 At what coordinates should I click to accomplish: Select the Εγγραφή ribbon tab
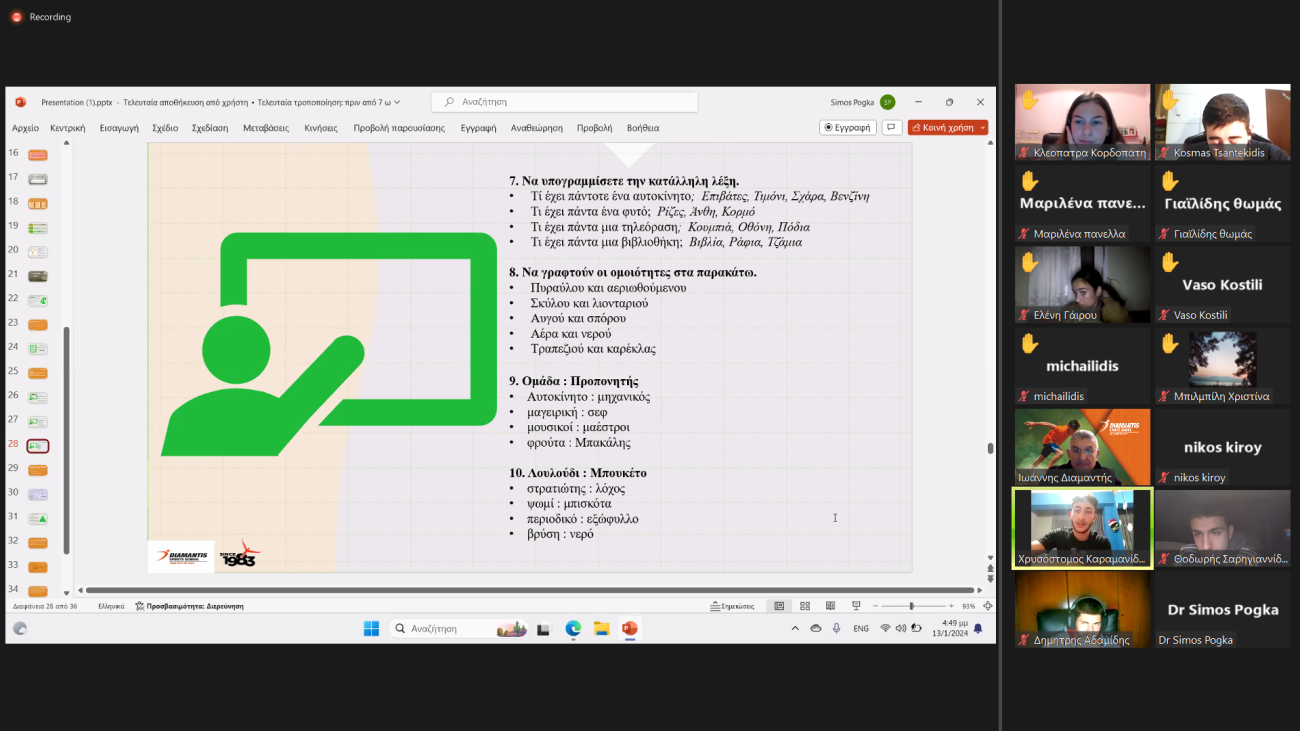[478, 128]
